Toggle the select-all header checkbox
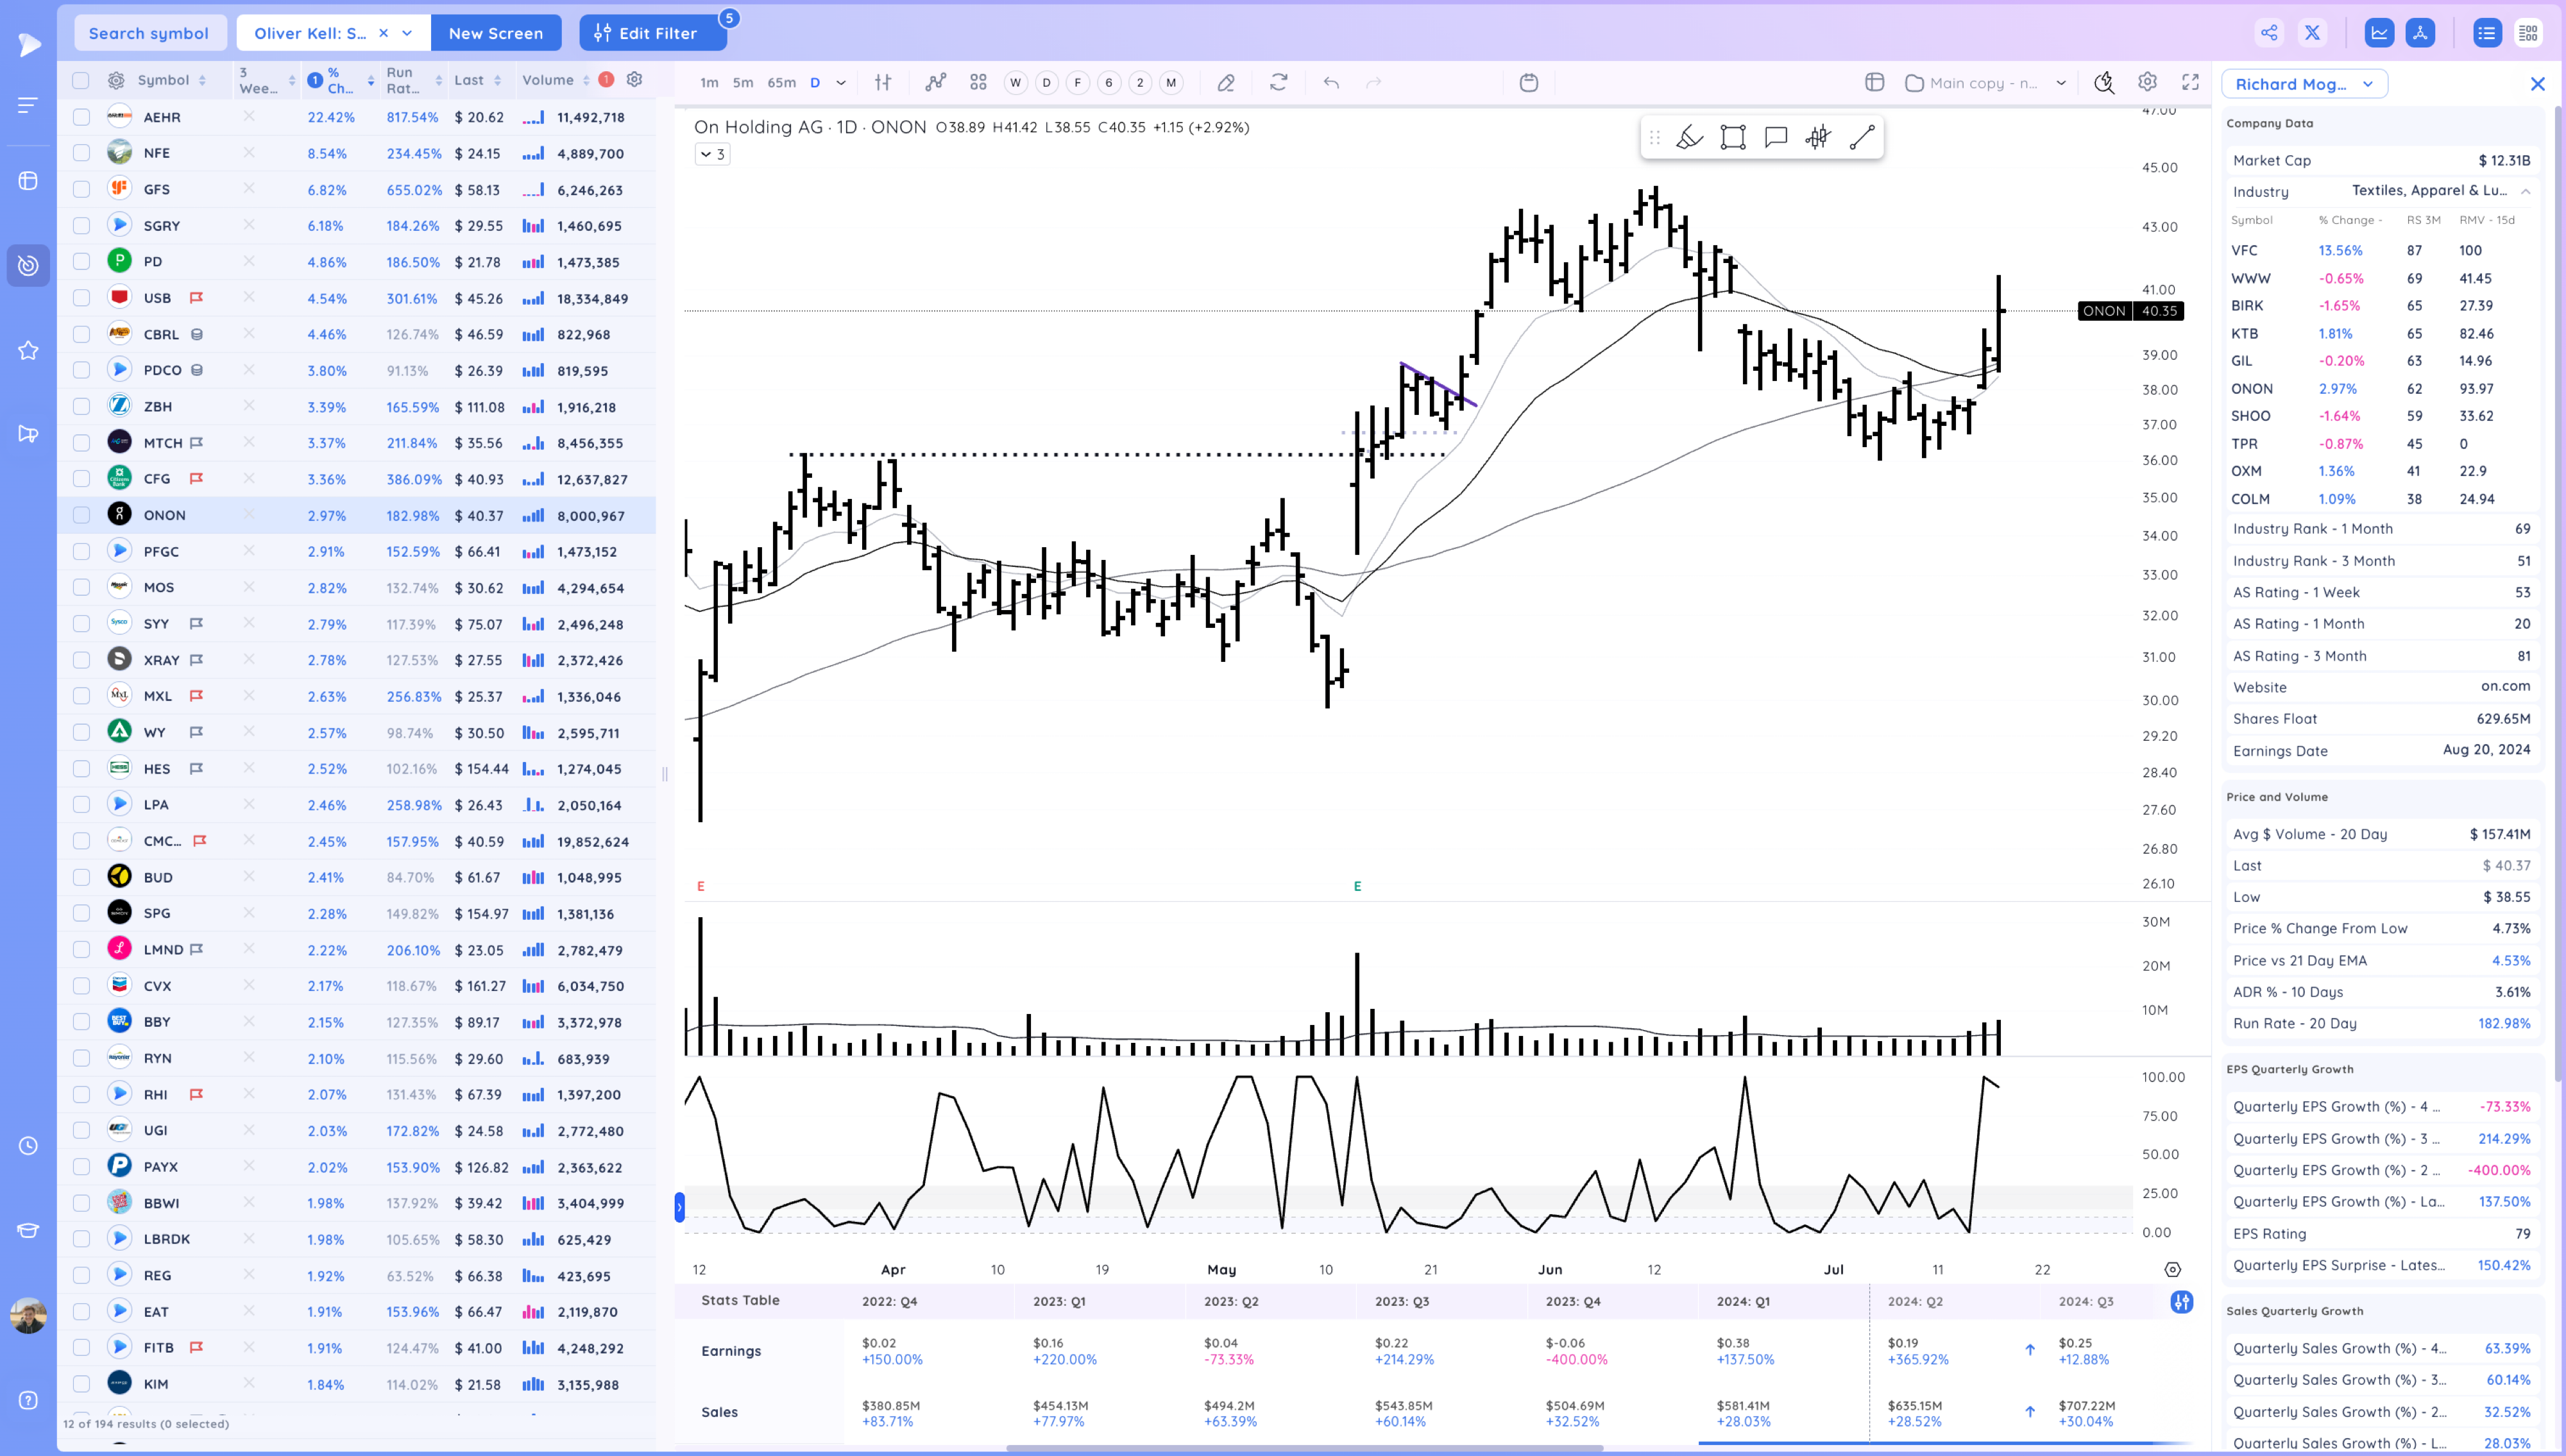The image size is (2566, 1456). (81, 80)
